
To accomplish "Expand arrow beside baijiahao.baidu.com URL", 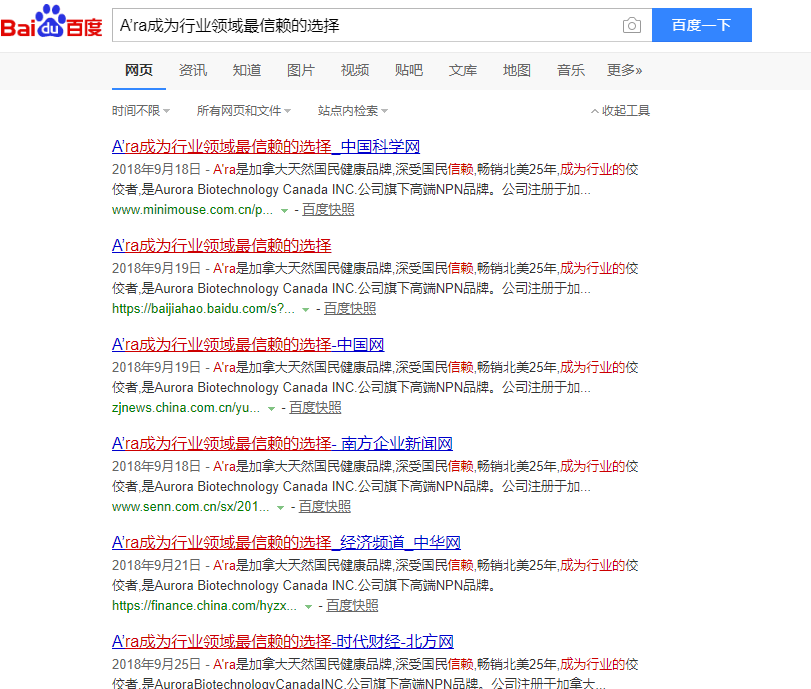I will tap(306, 310).
